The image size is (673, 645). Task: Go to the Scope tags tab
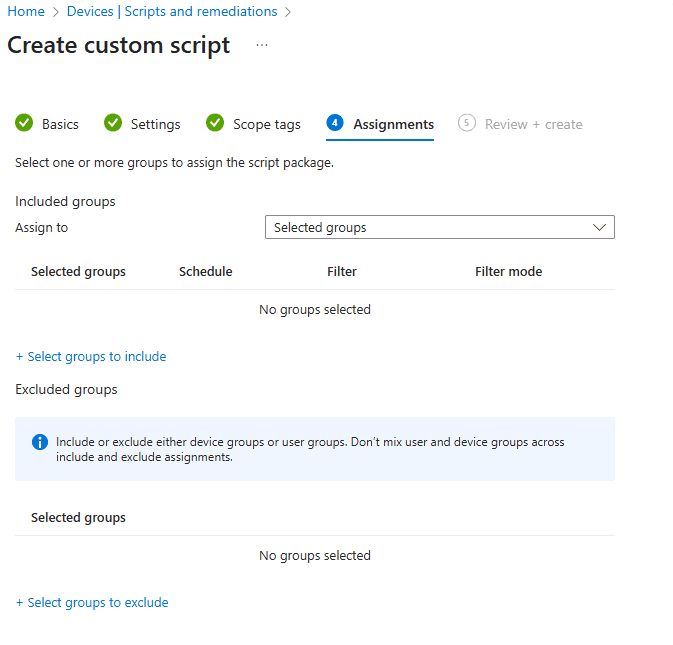(x=266, y=125)
